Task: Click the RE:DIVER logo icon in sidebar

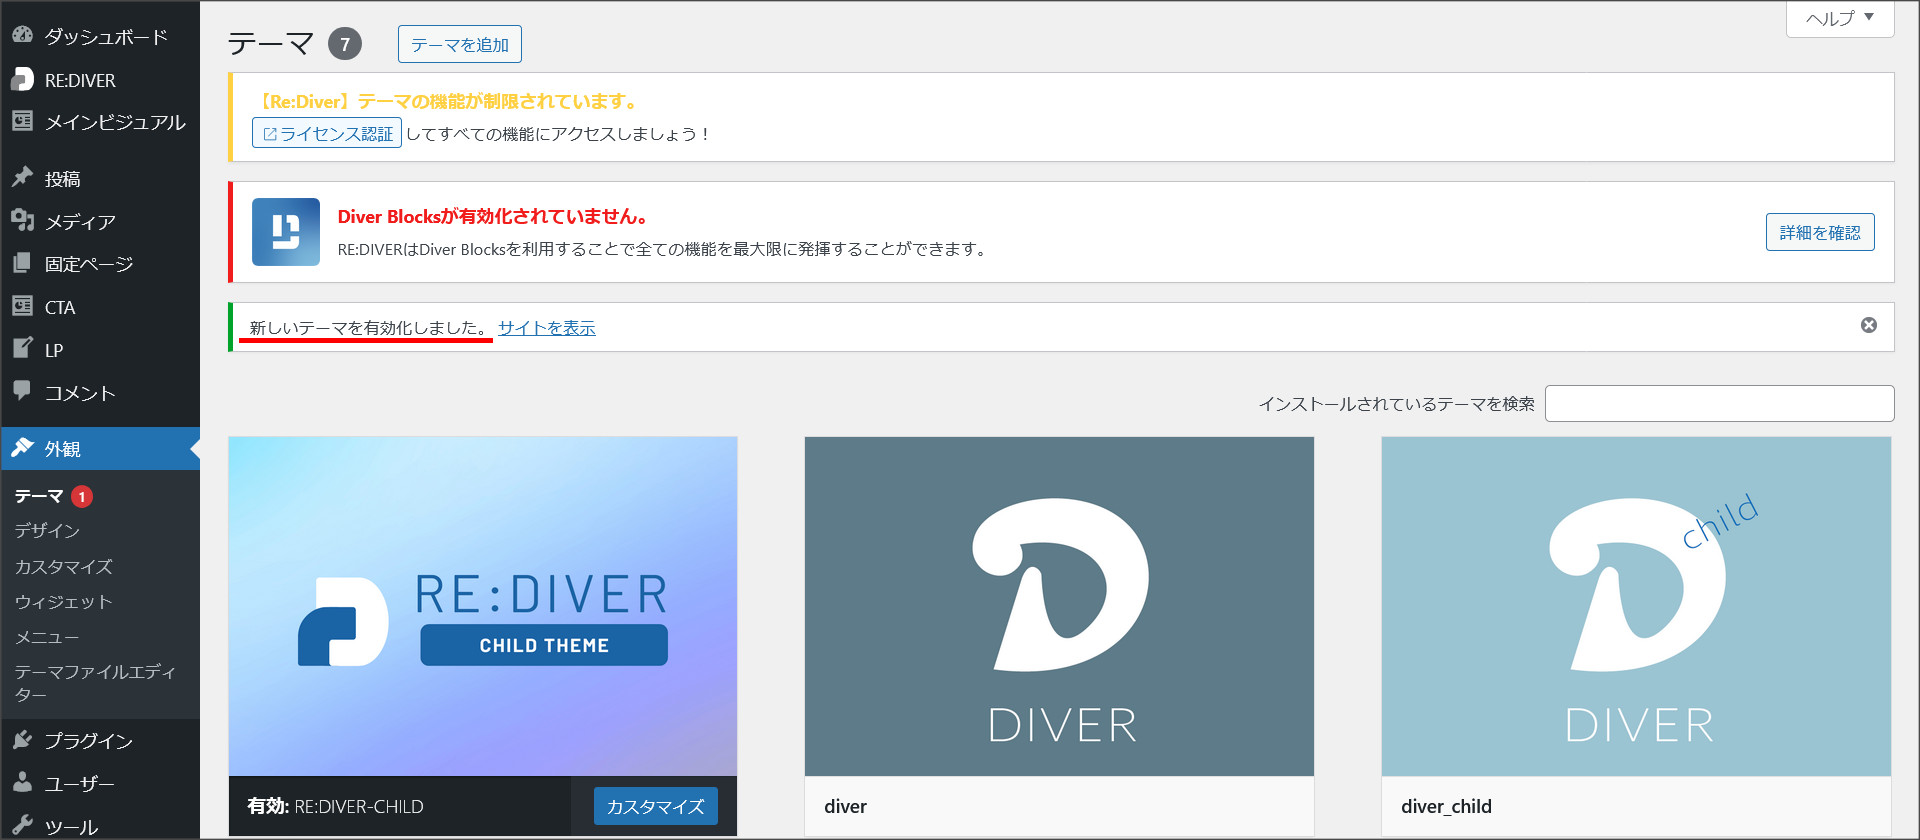Action: click(22, 80)
